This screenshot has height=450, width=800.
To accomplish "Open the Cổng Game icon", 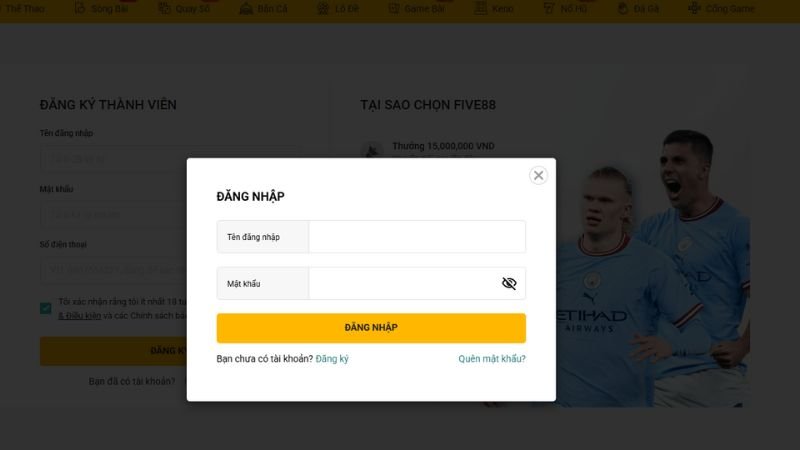I will pos(694,8).
